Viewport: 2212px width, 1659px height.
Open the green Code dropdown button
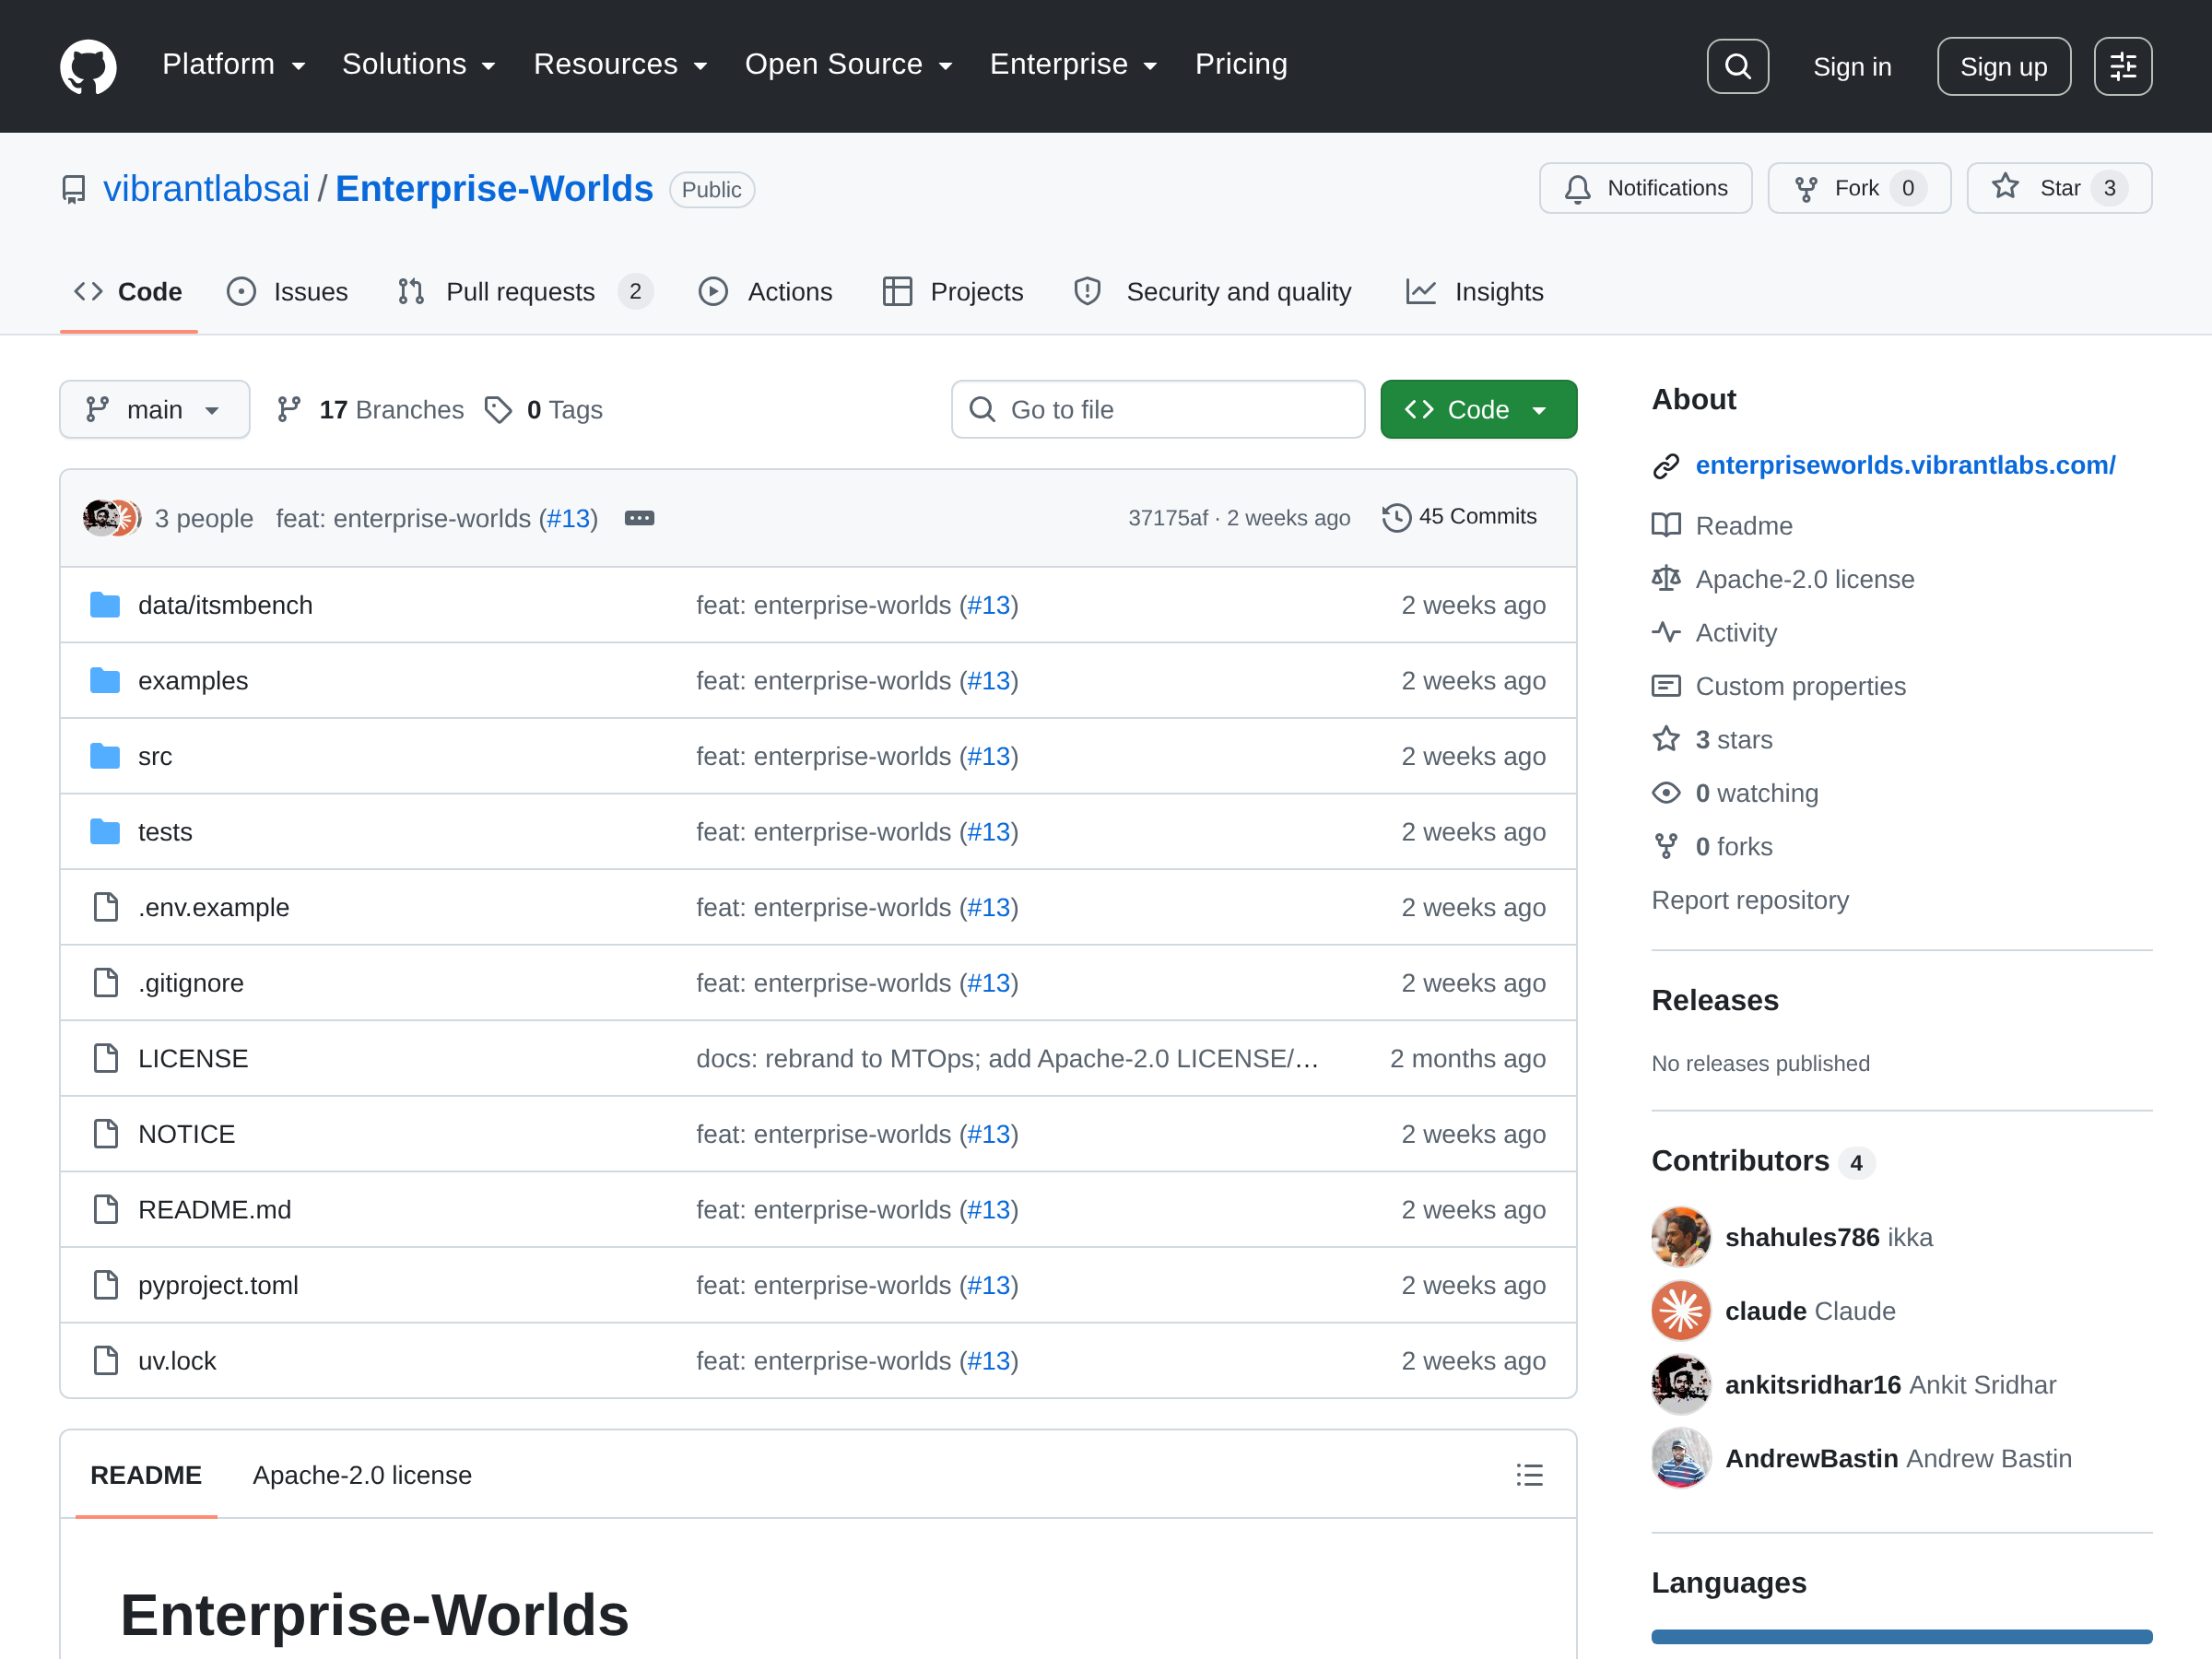1478,410
